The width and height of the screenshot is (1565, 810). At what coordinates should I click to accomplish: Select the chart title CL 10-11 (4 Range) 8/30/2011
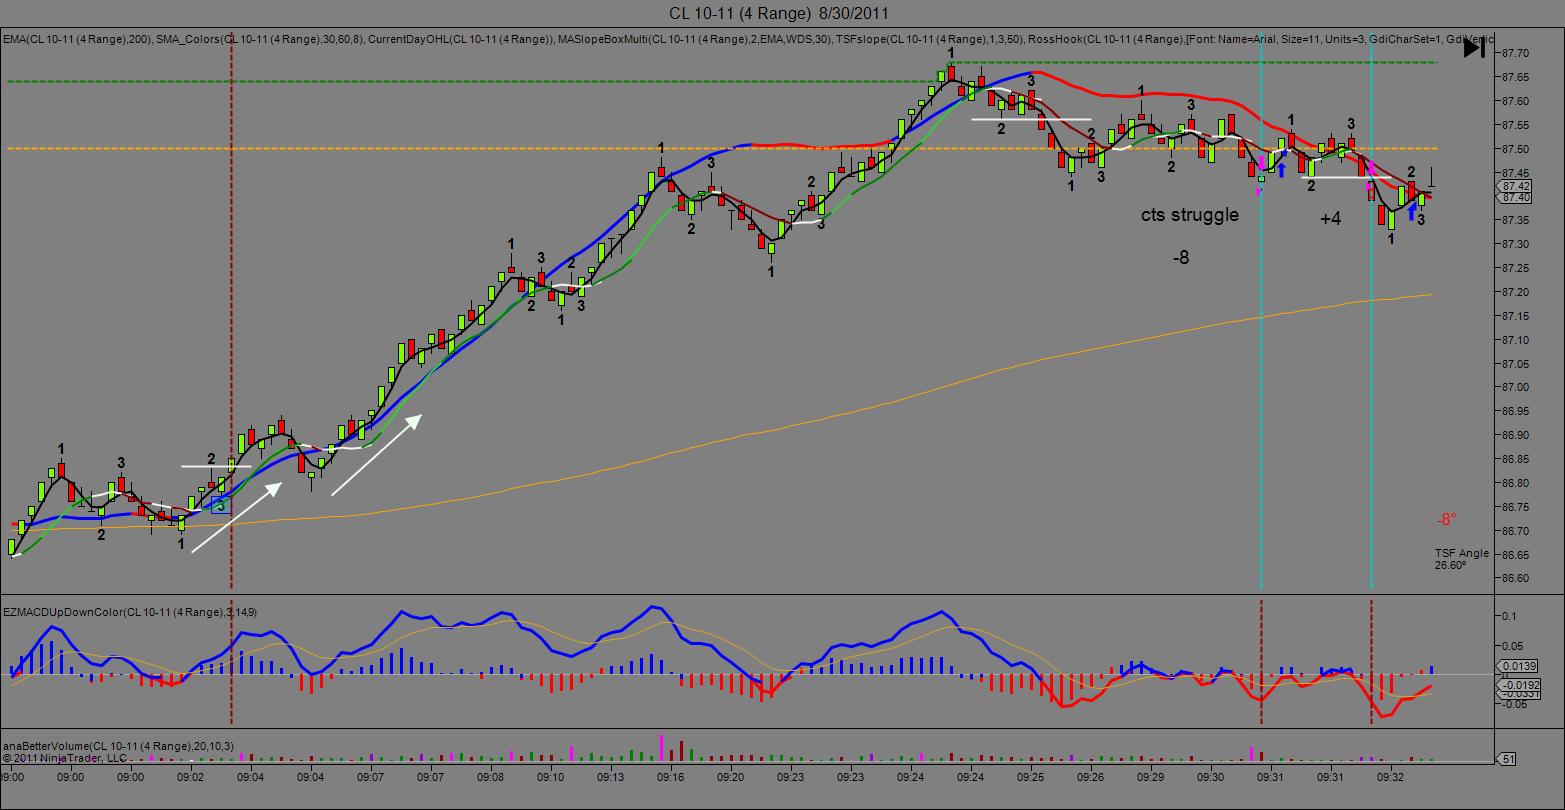point(779,13)
